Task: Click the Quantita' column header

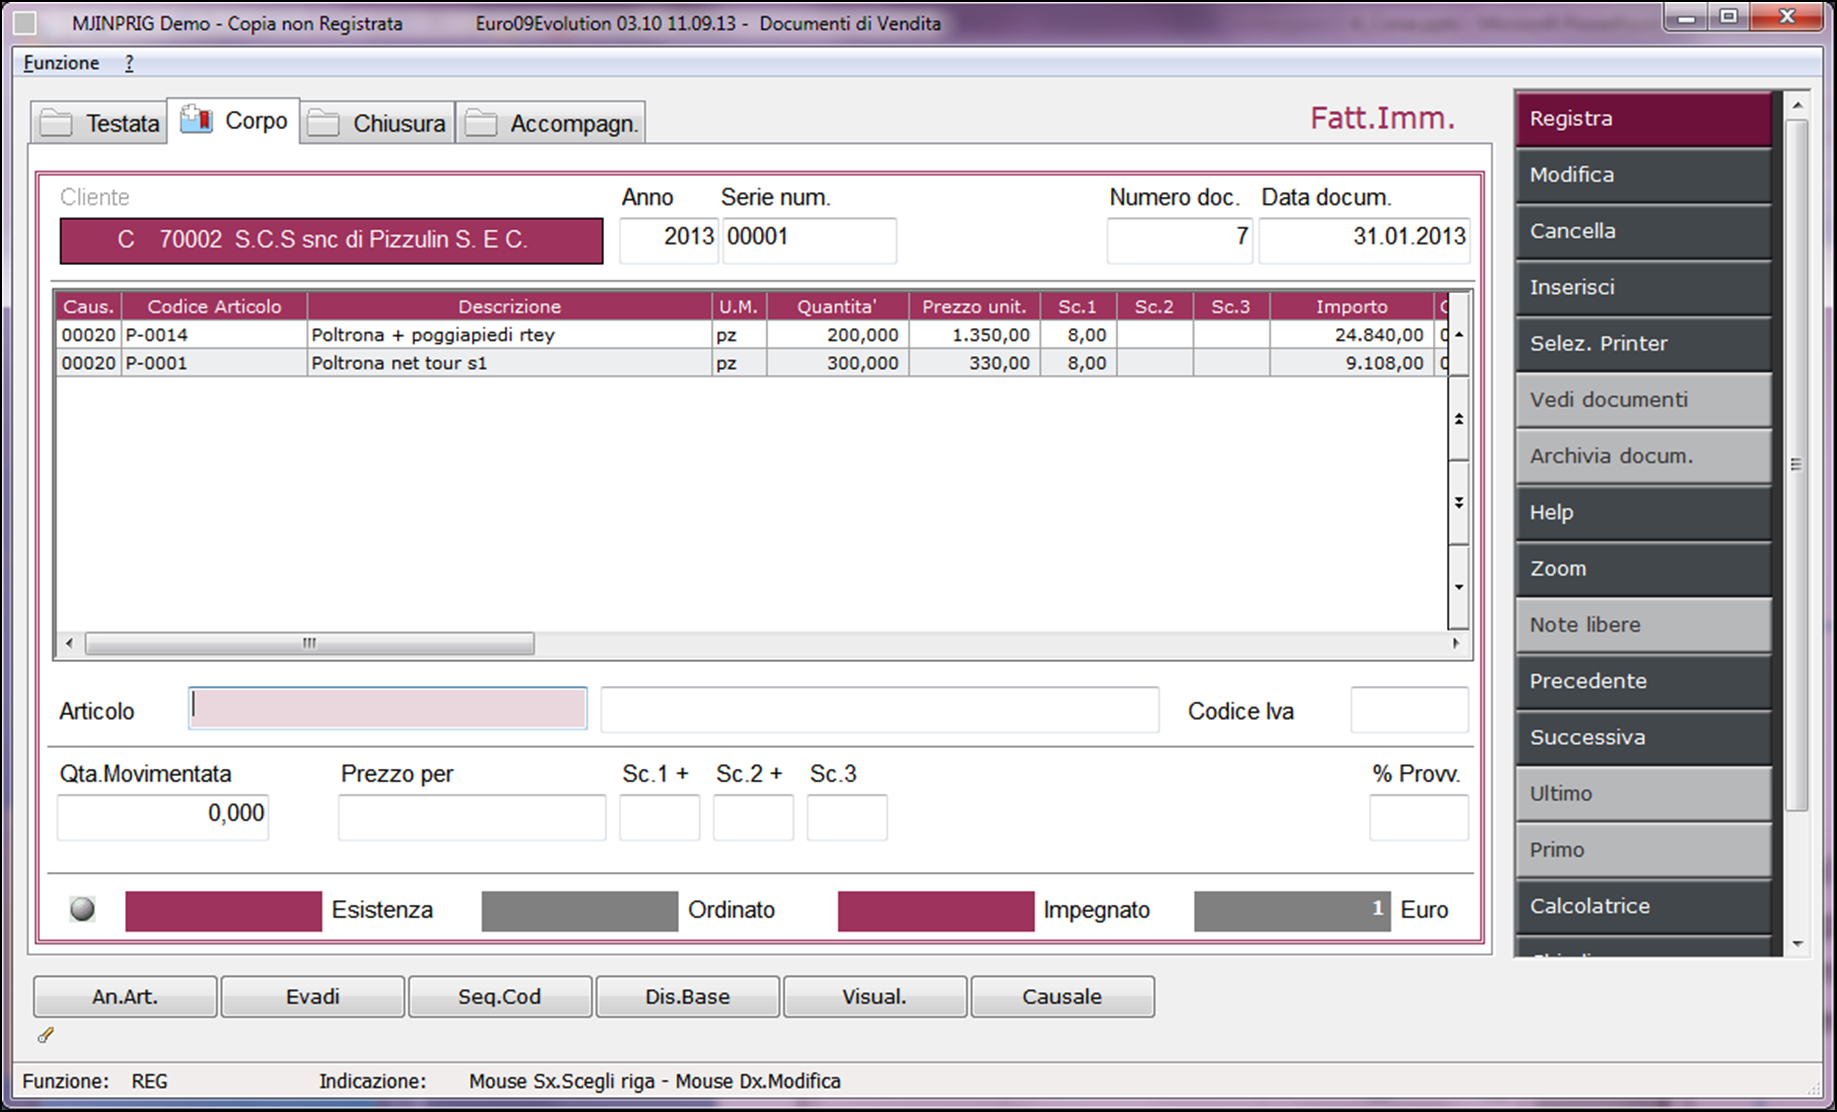Action: pos(837,307)
